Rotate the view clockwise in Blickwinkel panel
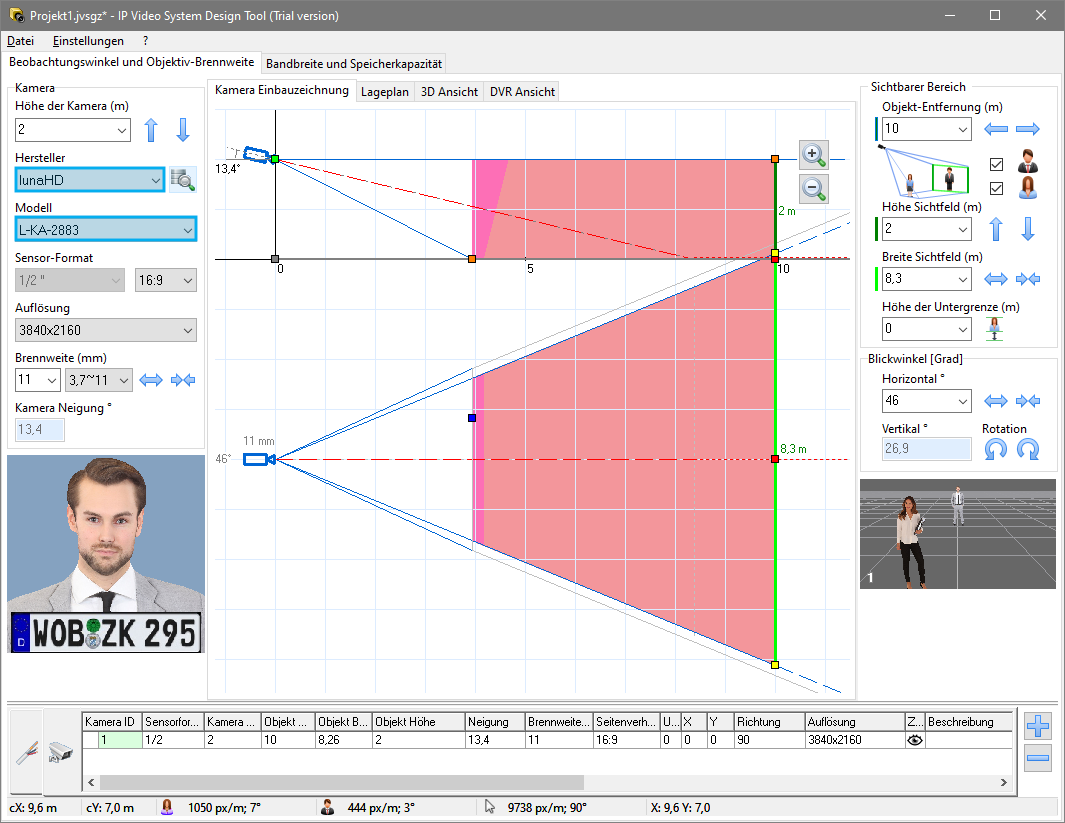 coord(1027,449)
